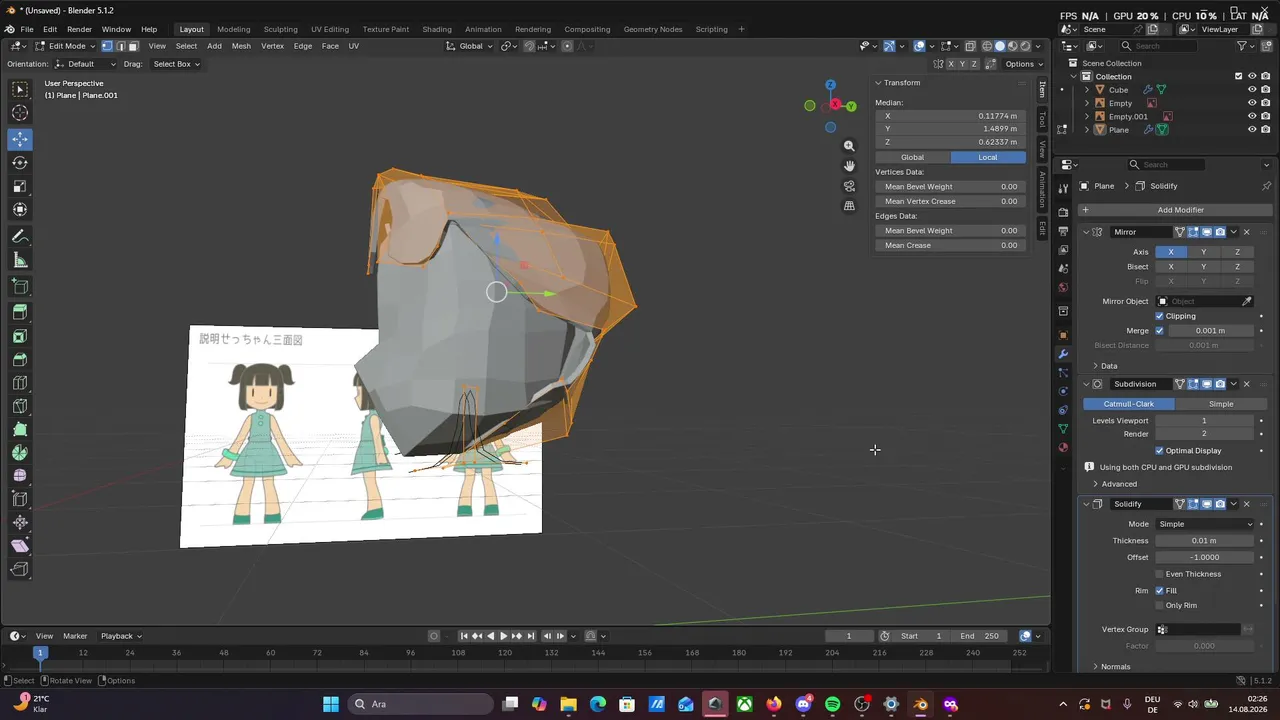Enable Only Rim checkbox

click(x=1159, y=605)
